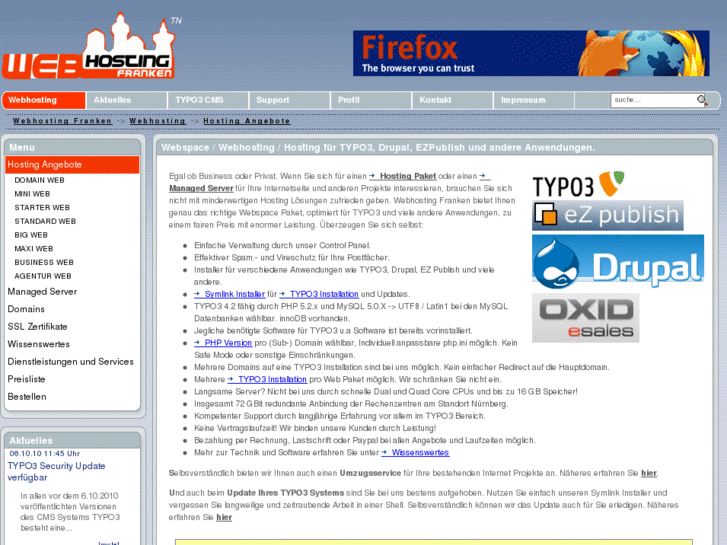
Task: Click news date '08.10.10 11:45 Uhr'
Action: coord(45,454)
